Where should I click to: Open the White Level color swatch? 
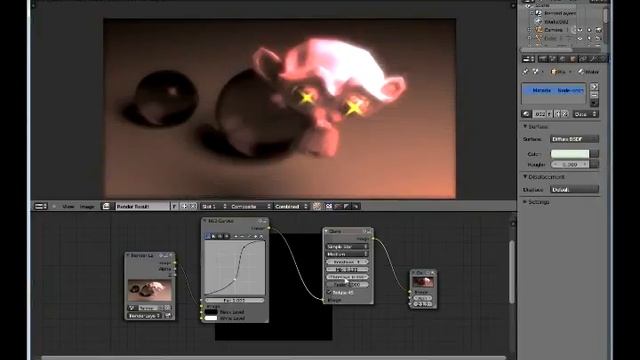(211, 318)
